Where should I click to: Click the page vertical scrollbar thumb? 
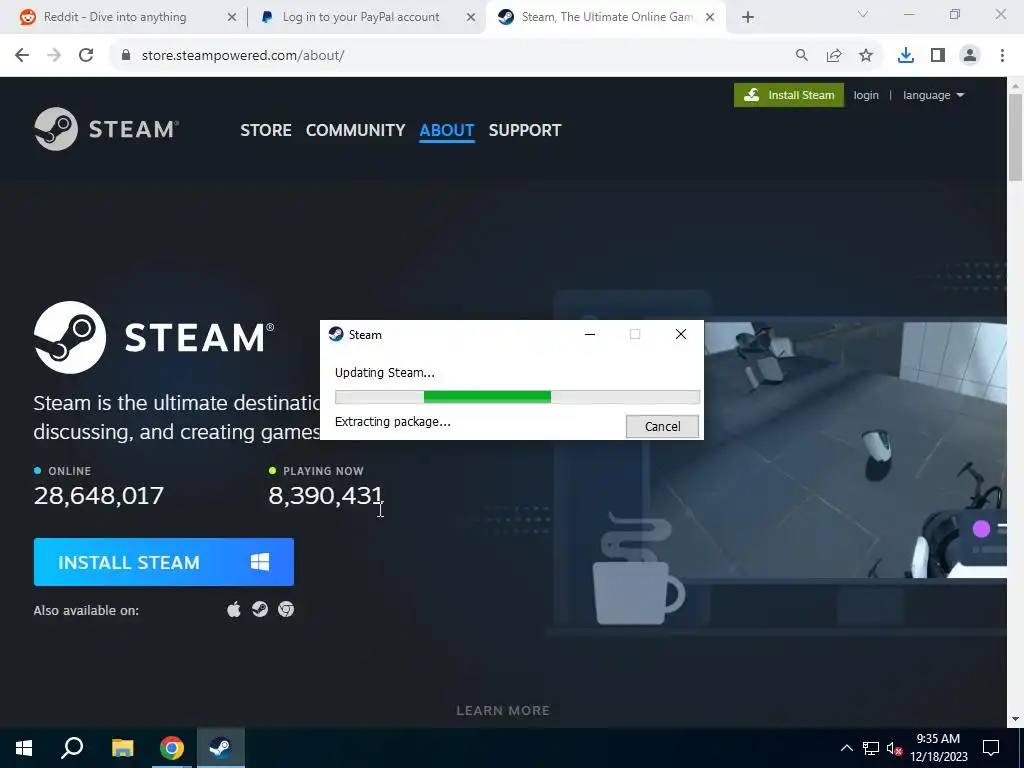tap(1016, 137)
